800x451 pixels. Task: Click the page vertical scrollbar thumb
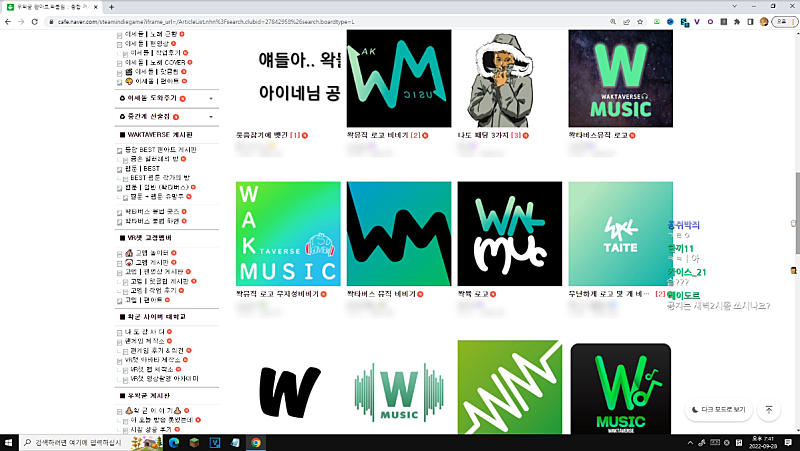pos(797,213)
